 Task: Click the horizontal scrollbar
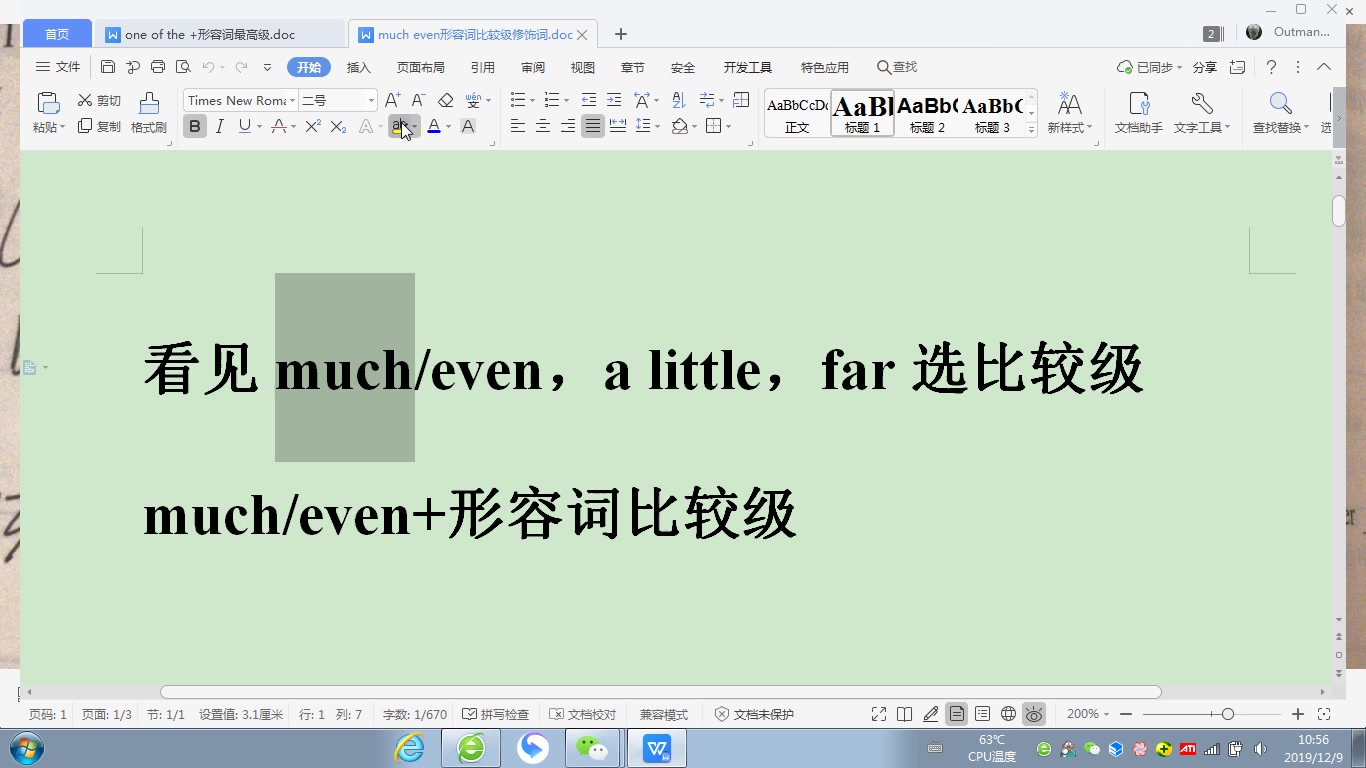[660, 692]
